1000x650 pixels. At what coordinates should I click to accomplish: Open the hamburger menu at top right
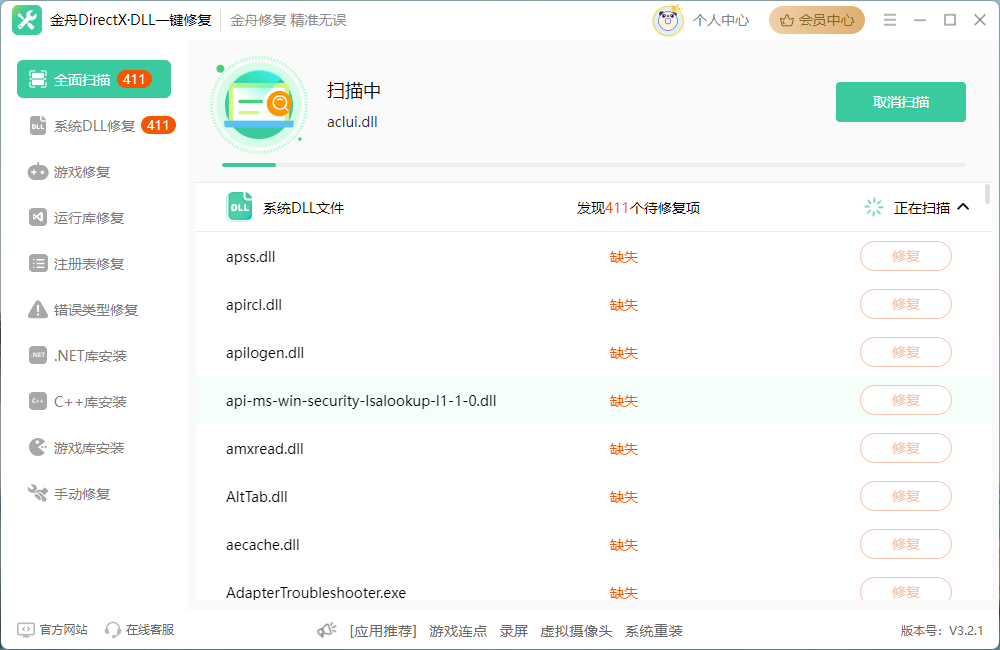pos(889,19)
